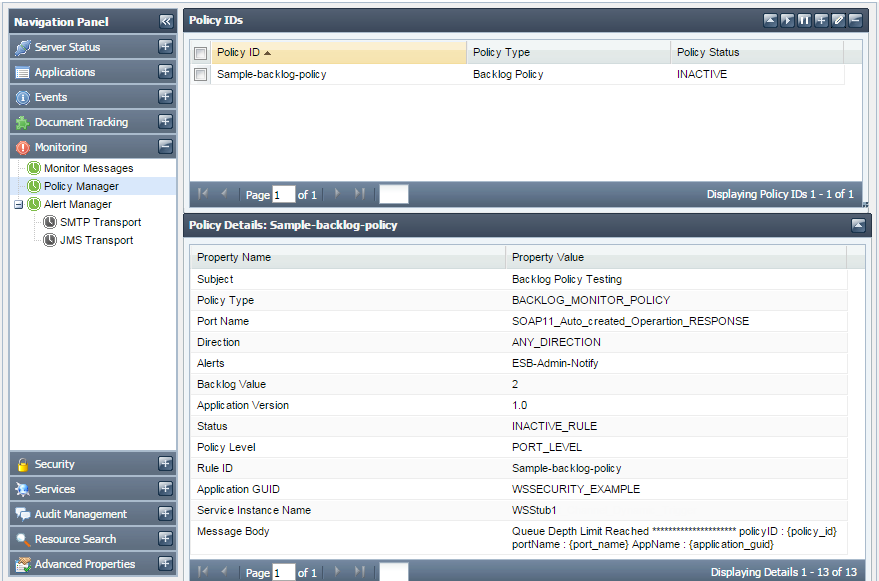Click the pause icon in Policy IDs toolbar
879x581 pixels.
pos(804,20)
